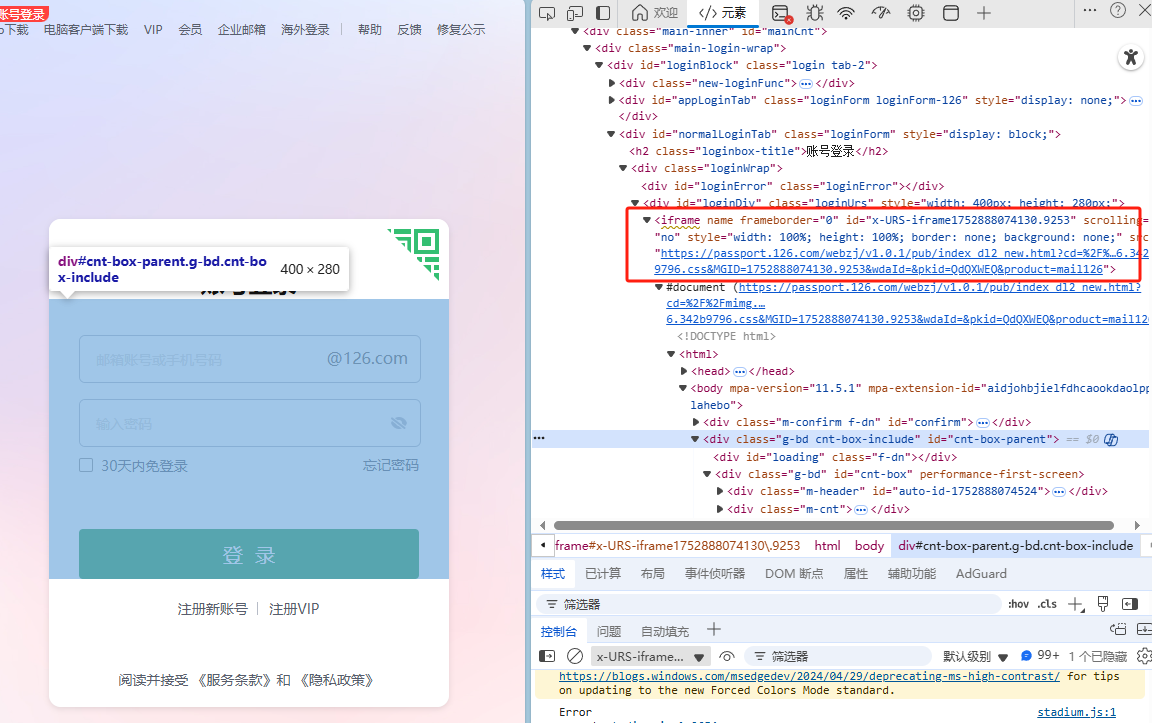Click 忘记密码 forgot password link
Screen dimensions: 1152x723
tap(391, 465)
